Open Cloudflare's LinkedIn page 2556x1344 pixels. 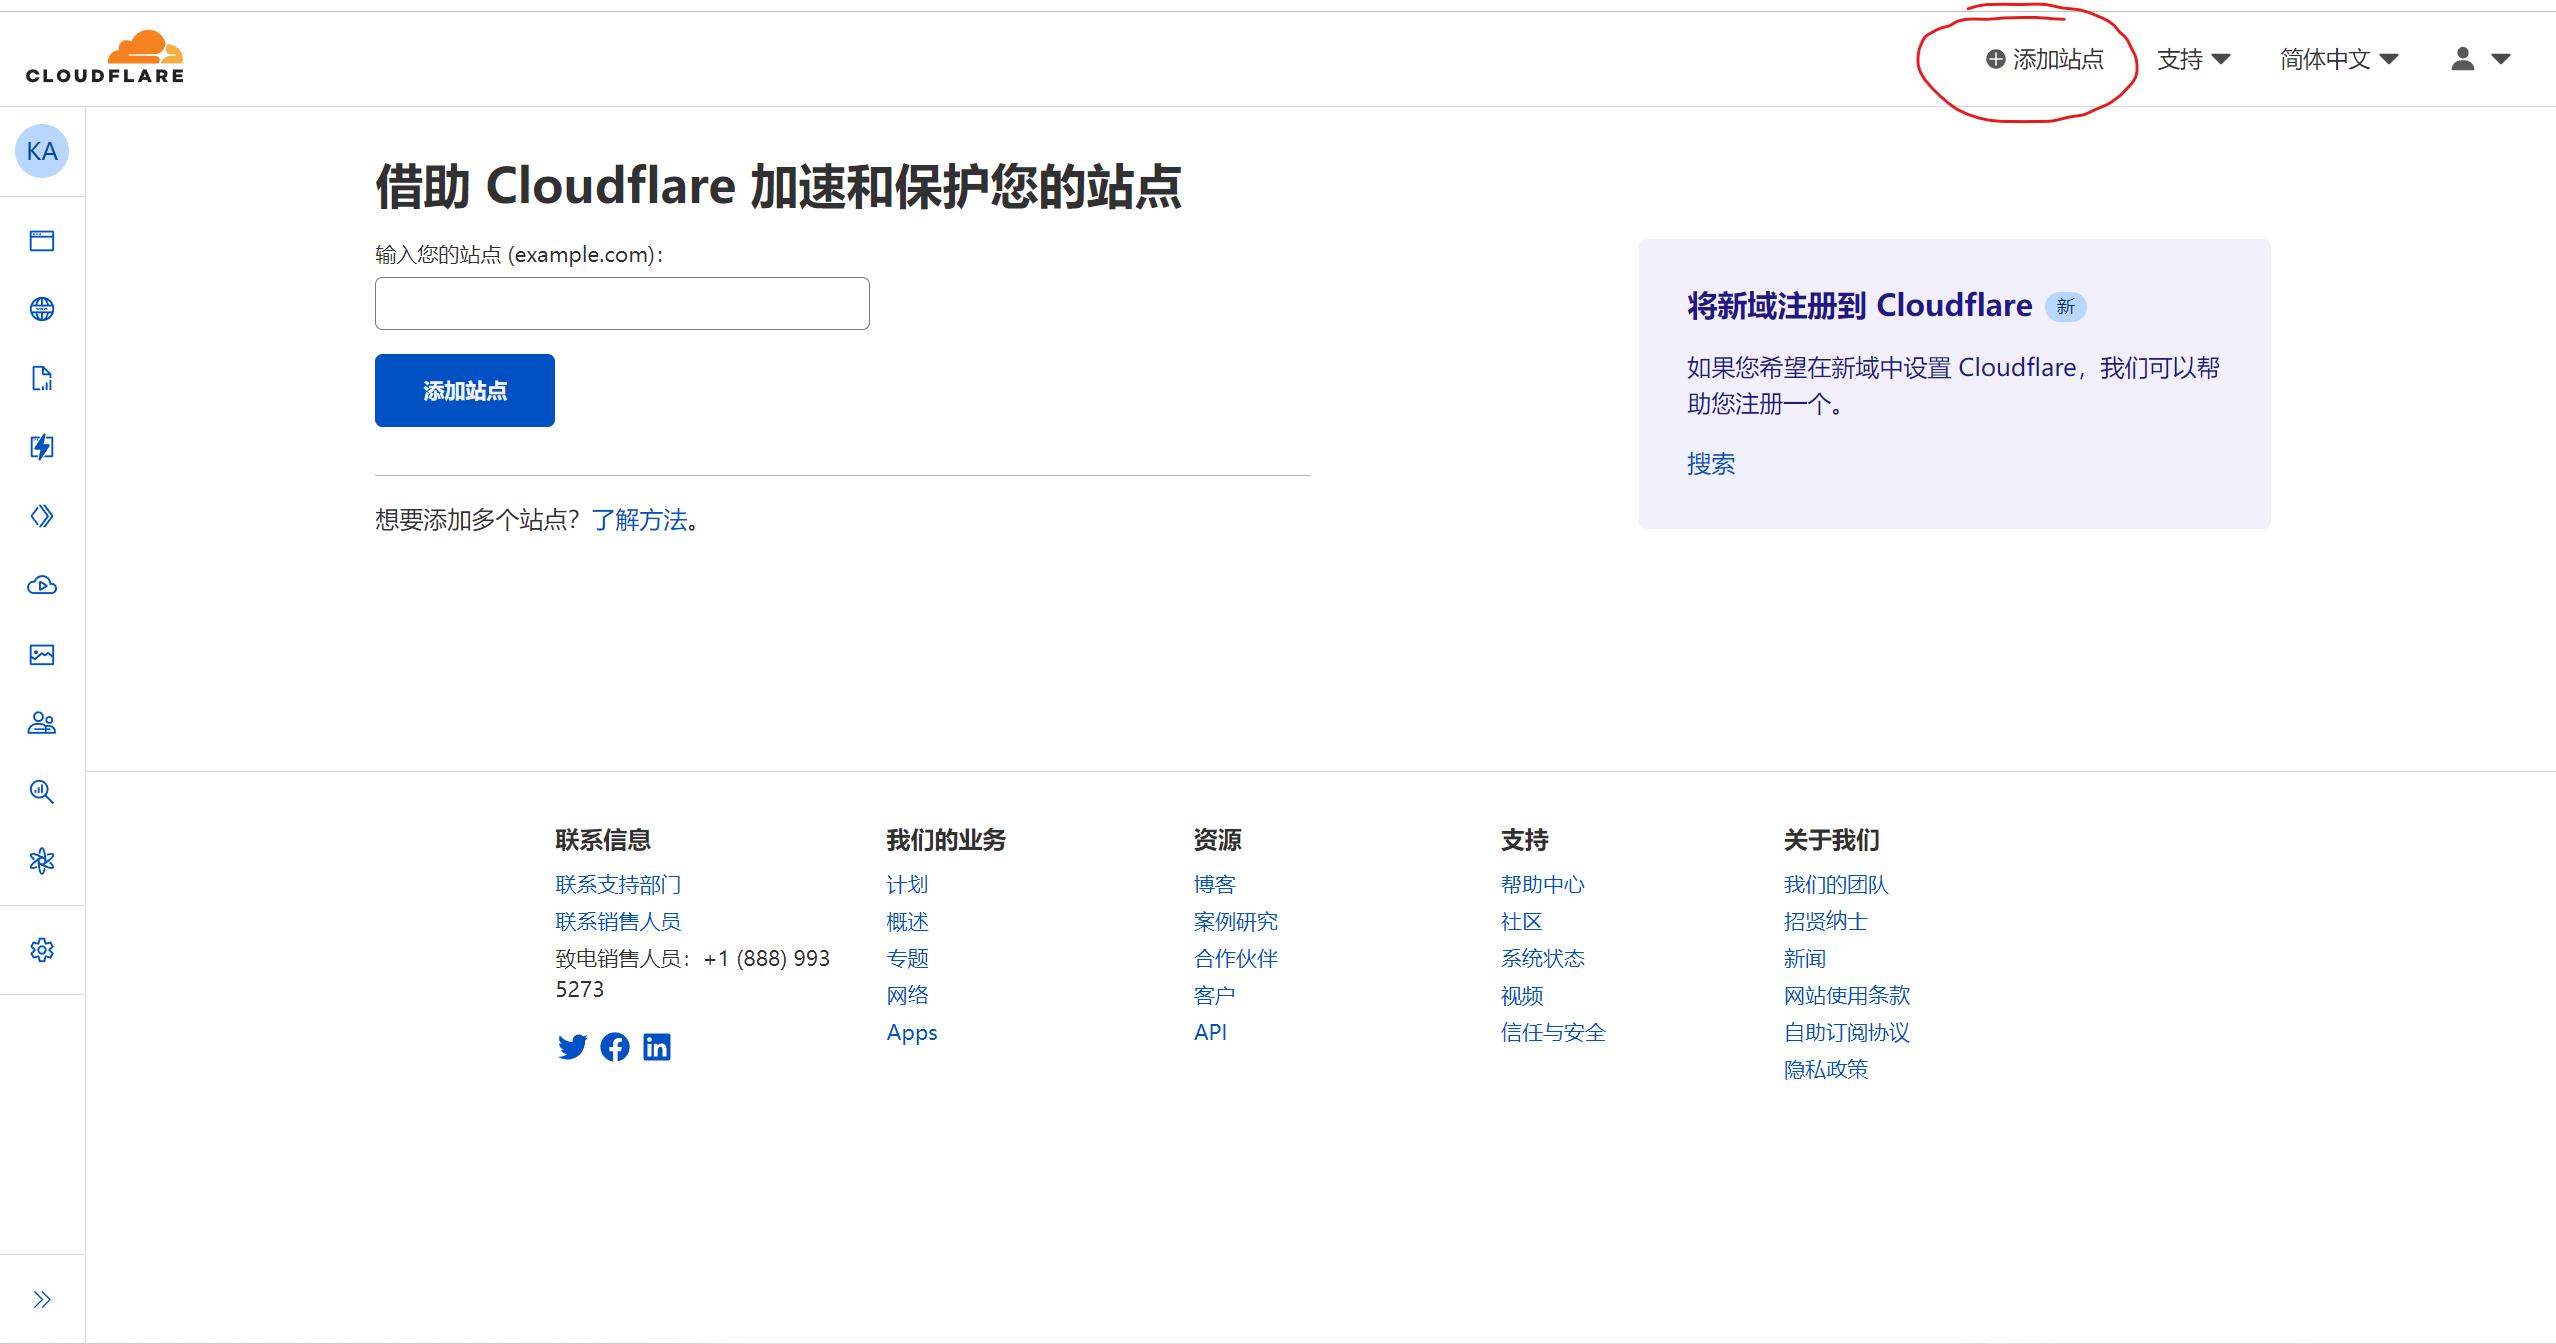point(657,1047)
